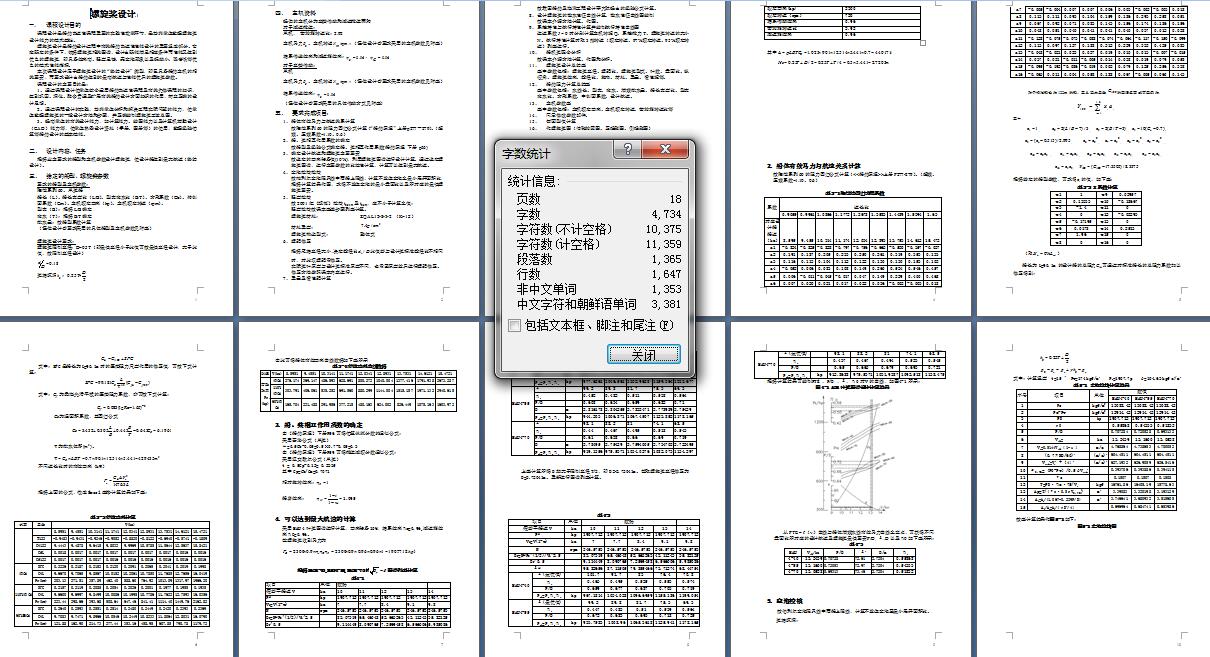This screenshot has width=1210, height=657.
Task: Click the second page in the bottom row
Action: [x=357, y=491]
